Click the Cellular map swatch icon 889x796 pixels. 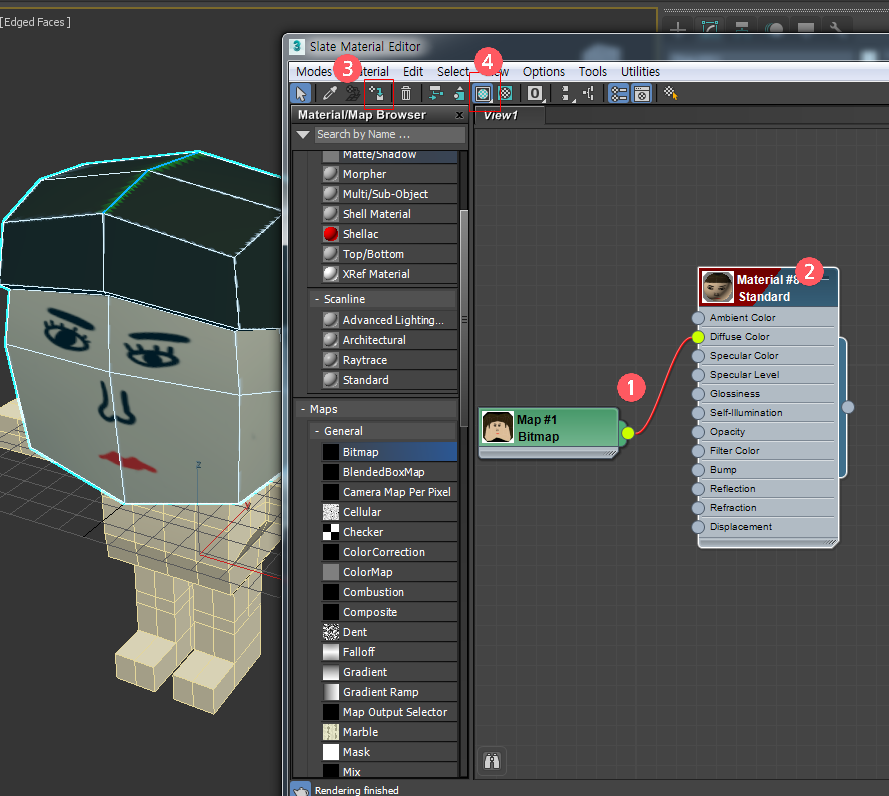click(x=331, y=512)
